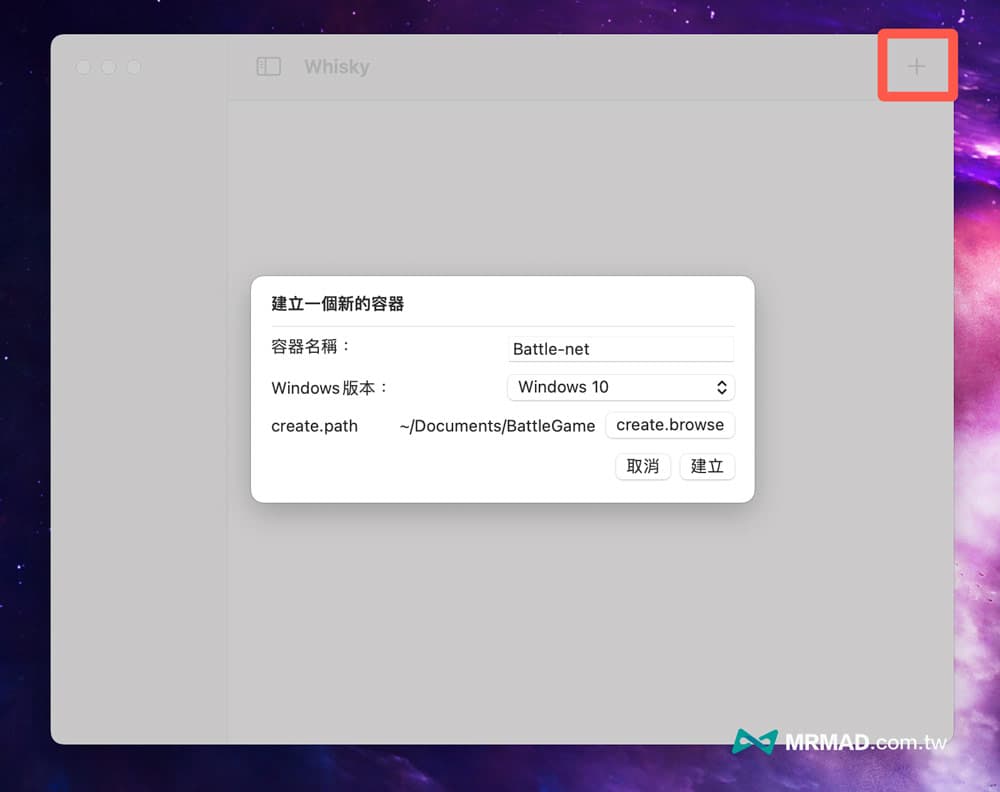The width and height of the screenshot is (1000, 792).
Task: Click the up-down chevrons beside Windows 10
Action: [722, 387]
